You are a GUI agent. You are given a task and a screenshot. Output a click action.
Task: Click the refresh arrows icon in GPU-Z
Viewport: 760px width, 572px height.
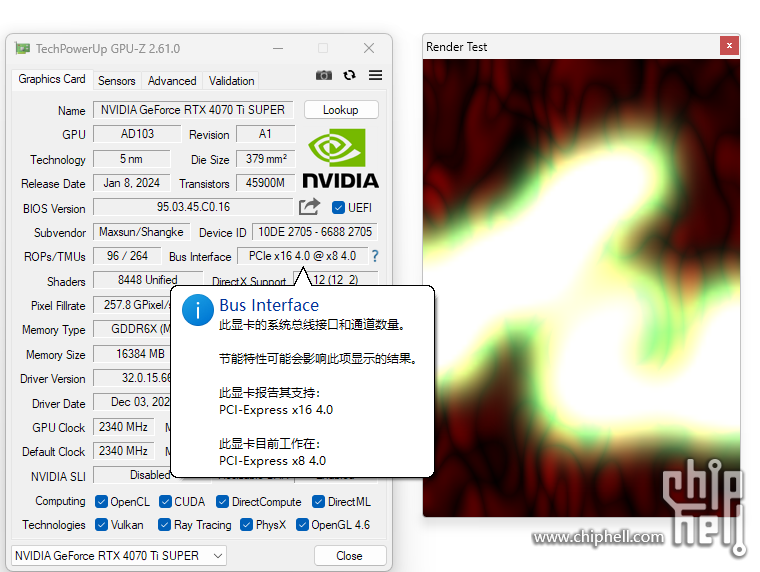[x=349, y=75]
